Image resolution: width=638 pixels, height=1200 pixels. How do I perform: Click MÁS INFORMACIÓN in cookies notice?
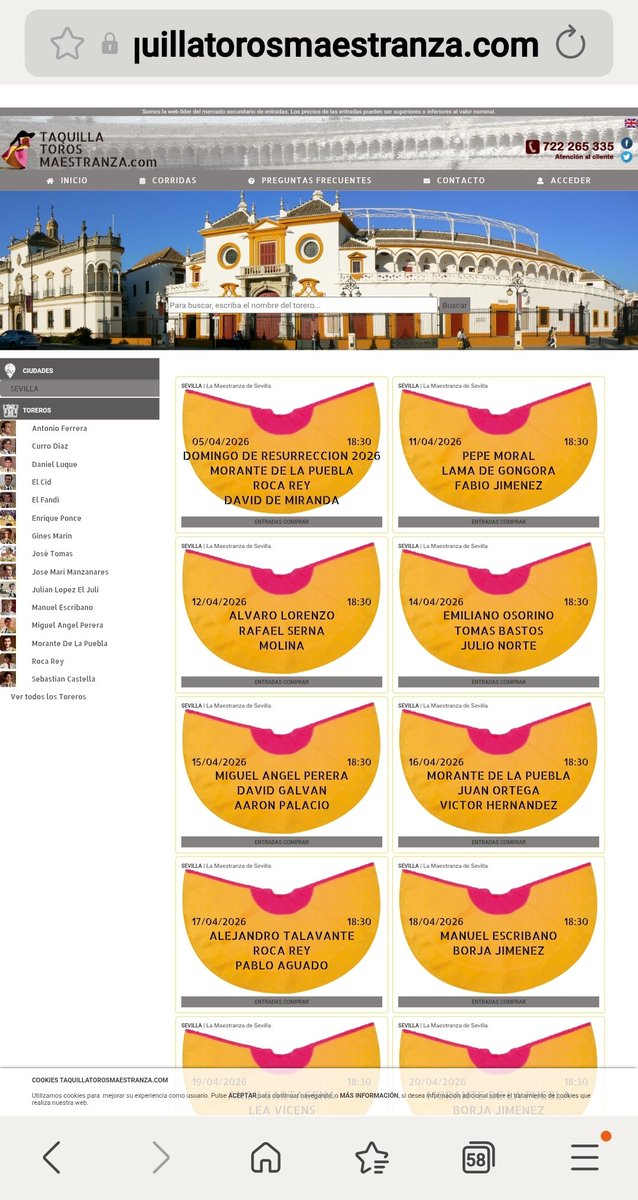[x=369, y=1095]
